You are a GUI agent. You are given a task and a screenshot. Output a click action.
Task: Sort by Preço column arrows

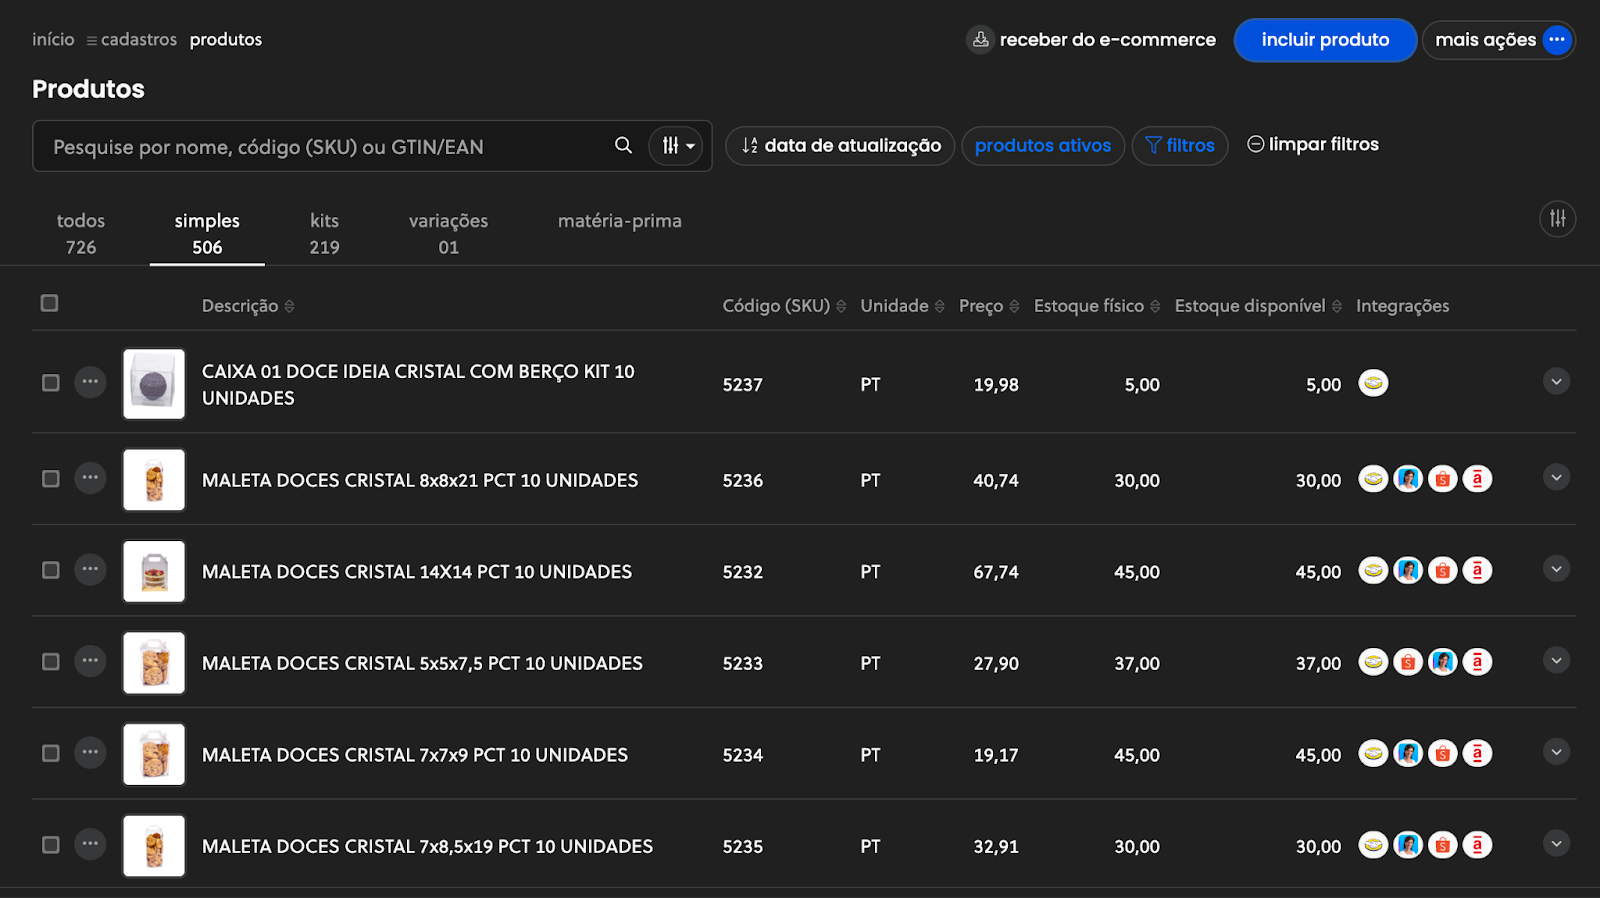[x=1014, y=306]
